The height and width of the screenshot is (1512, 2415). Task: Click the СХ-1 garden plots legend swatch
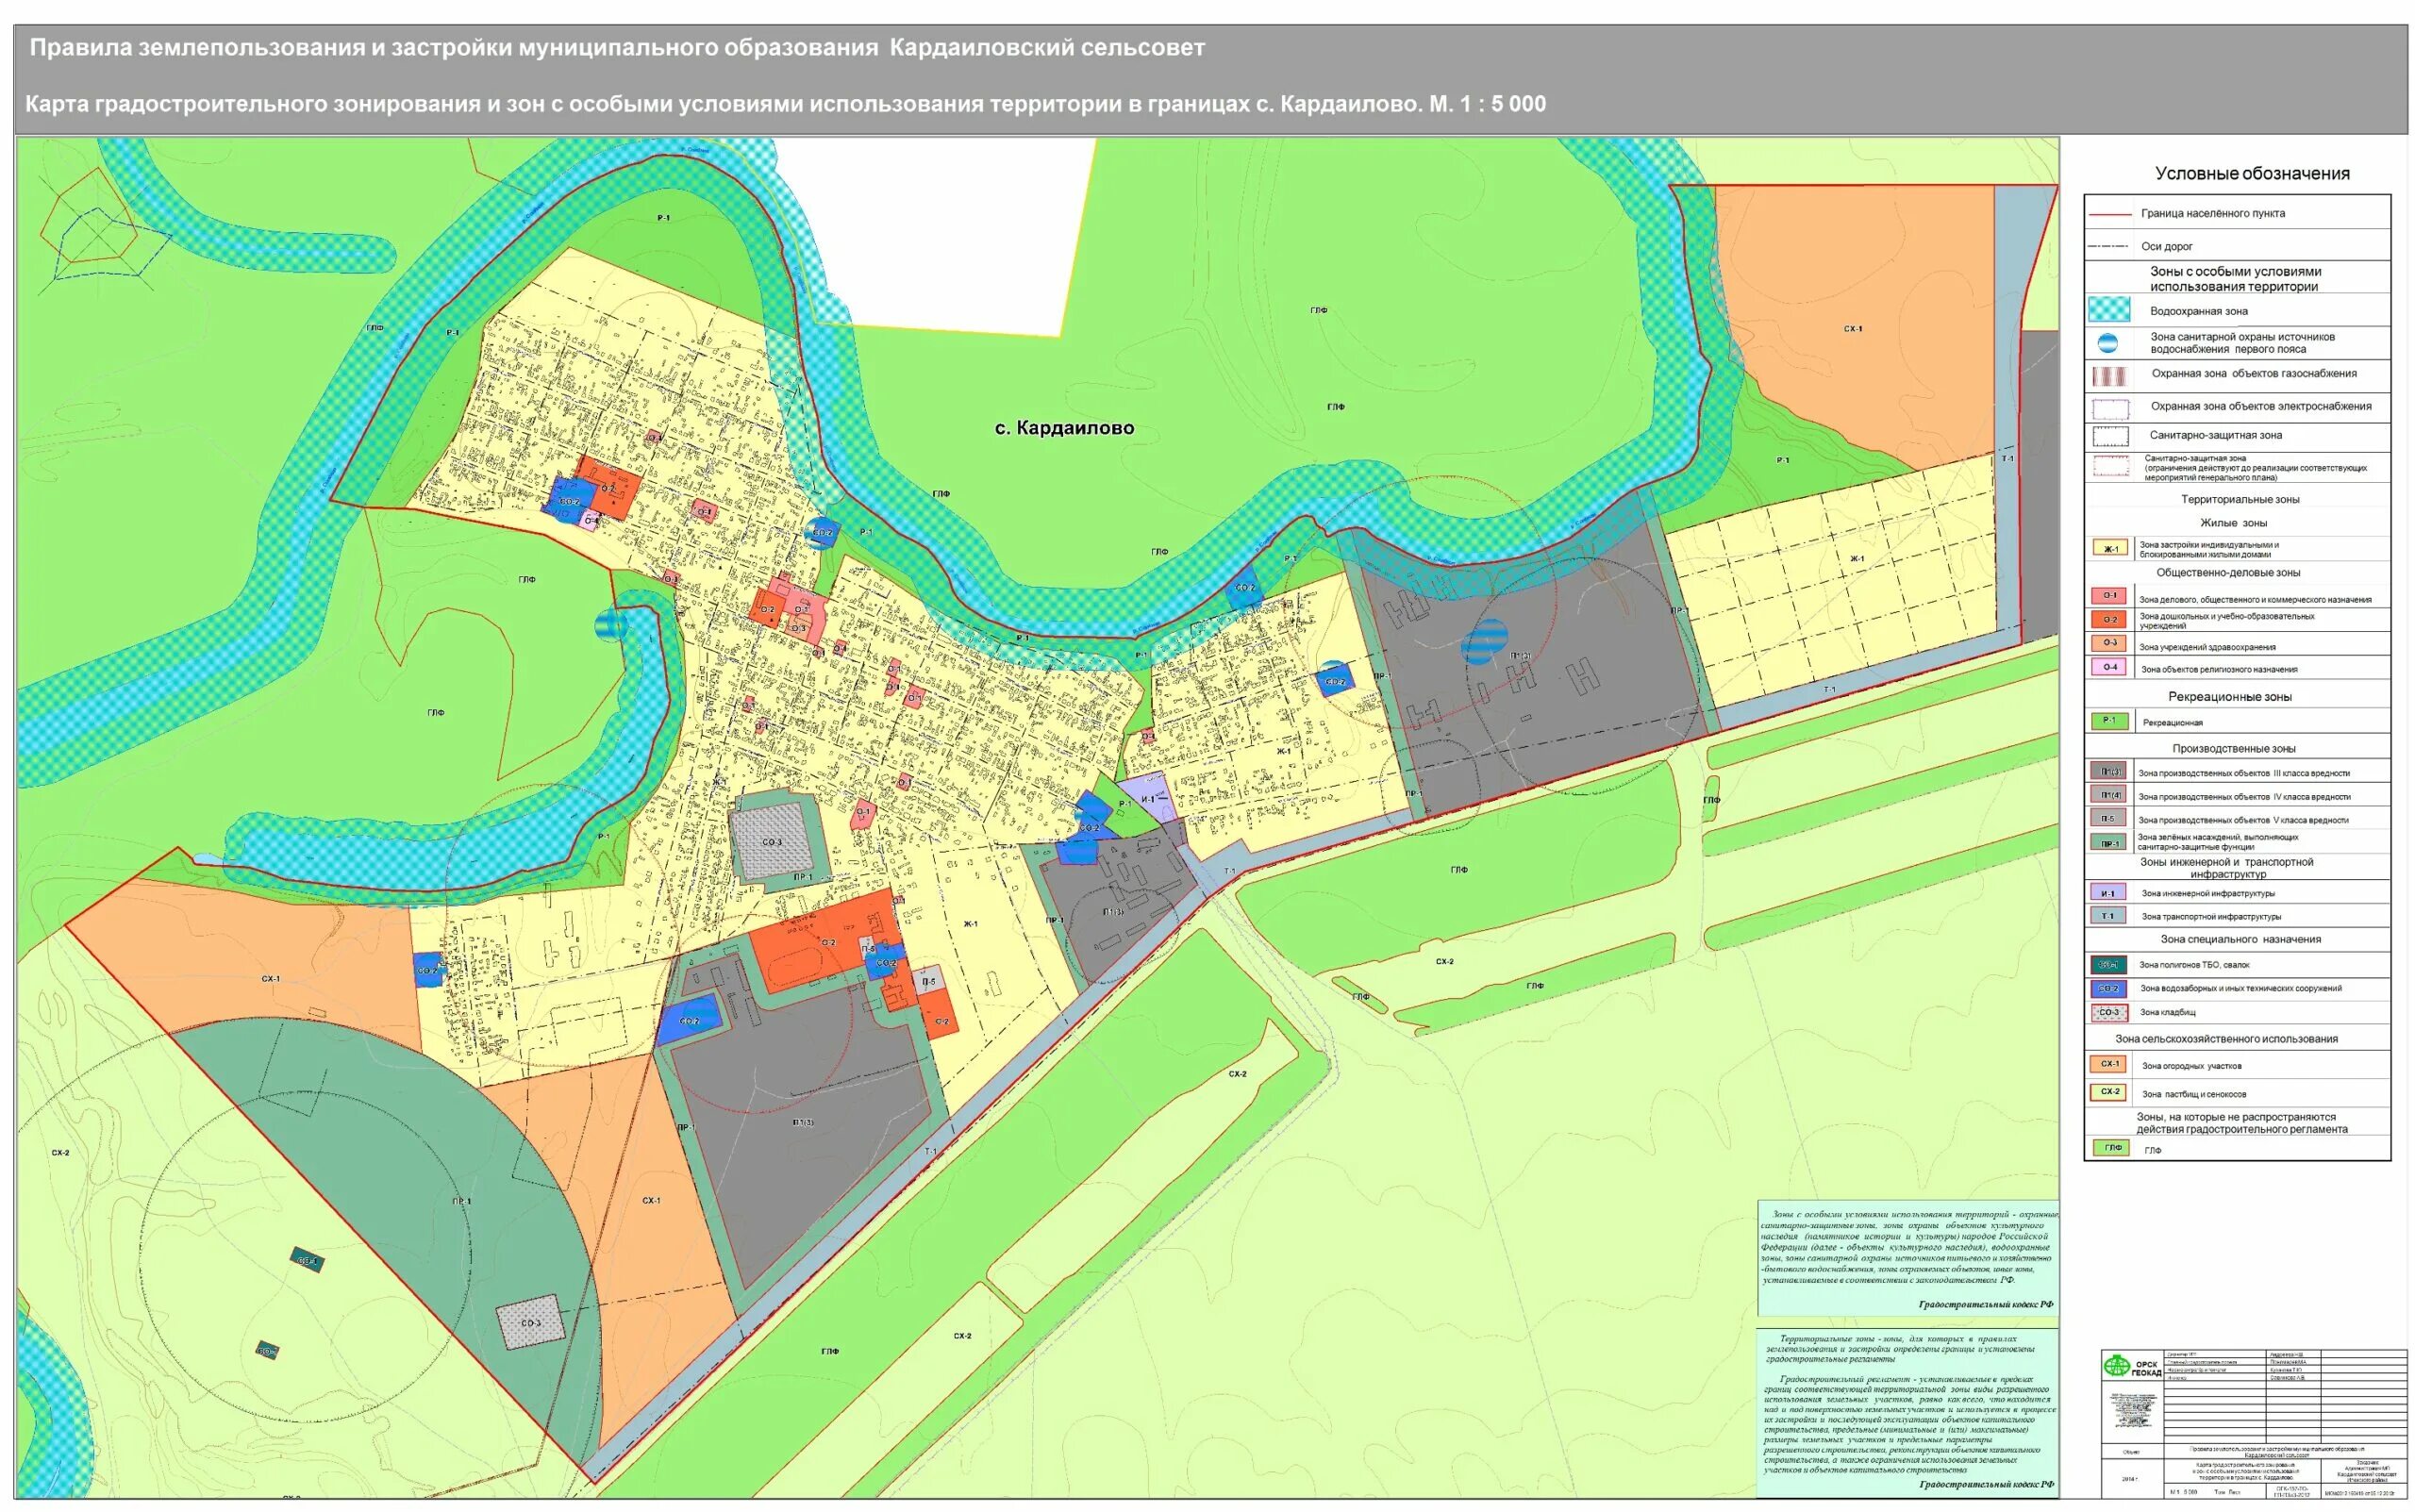coord(2109,1064)
